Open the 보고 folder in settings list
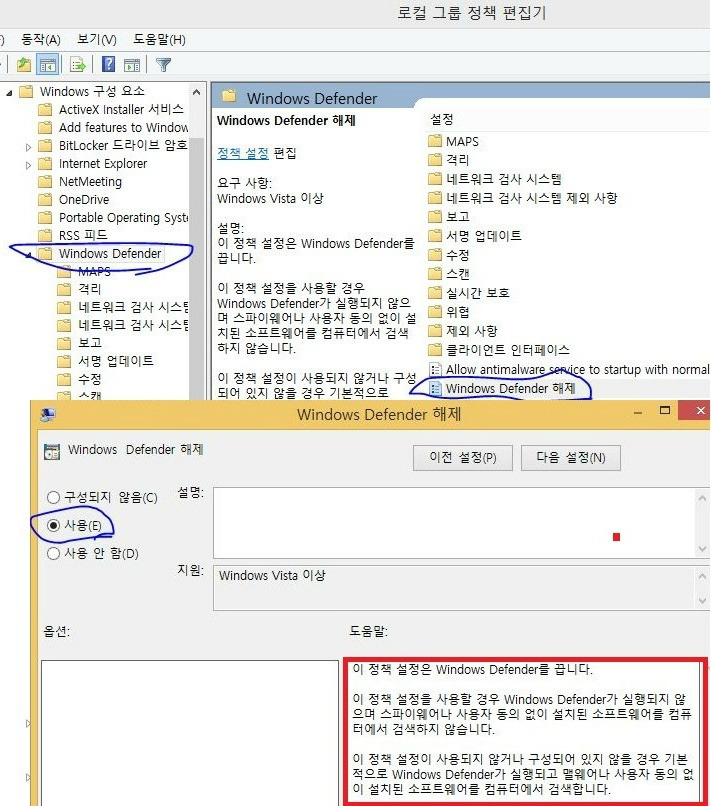Viewport: 711px width, 806px height. click(x=449, y=217)
